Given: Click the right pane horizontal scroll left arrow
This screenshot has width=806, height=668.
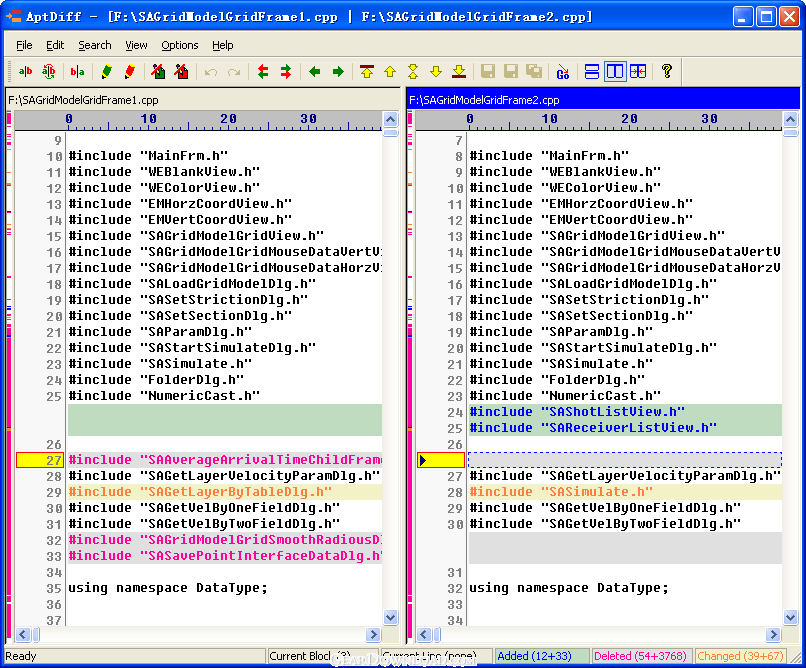Looking at the screenshot, I should click(424, 635).
